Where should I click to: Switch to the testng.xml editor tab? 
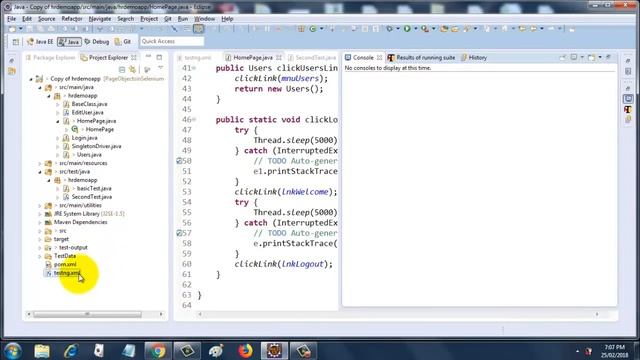198,58
